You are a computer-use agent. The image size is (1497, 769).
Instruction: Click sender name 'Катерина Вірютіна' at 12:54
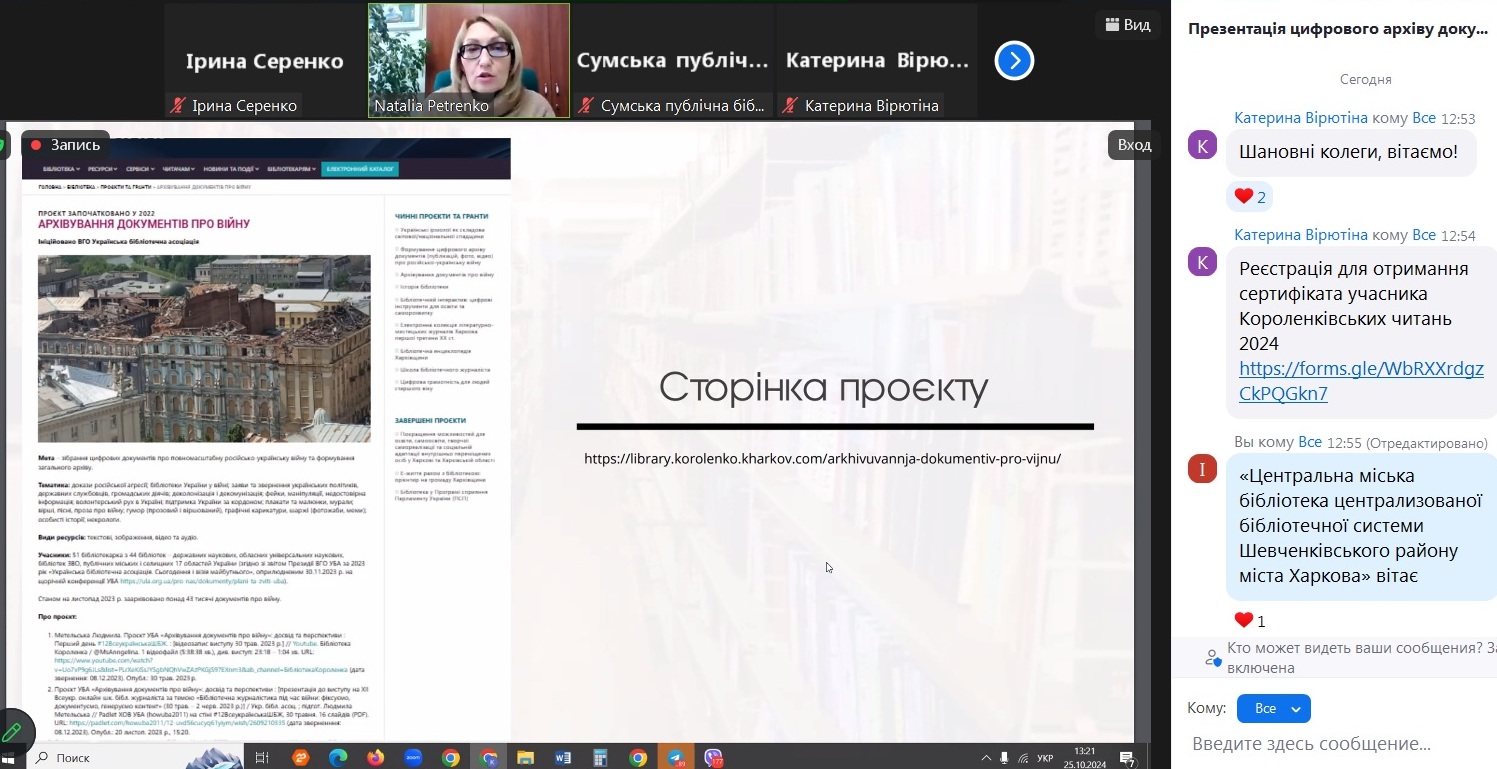click(x=1300, y=235)
